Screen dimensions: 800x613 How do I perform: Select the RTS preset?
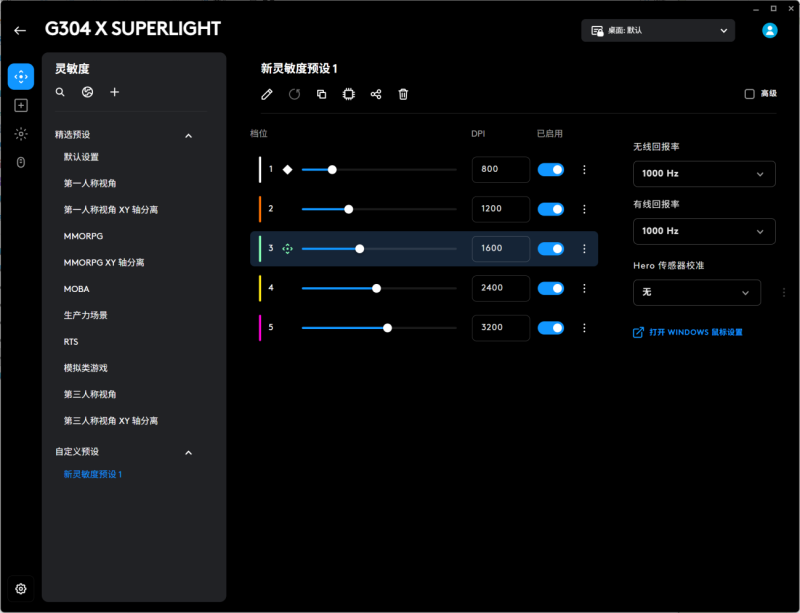point(71,341)
